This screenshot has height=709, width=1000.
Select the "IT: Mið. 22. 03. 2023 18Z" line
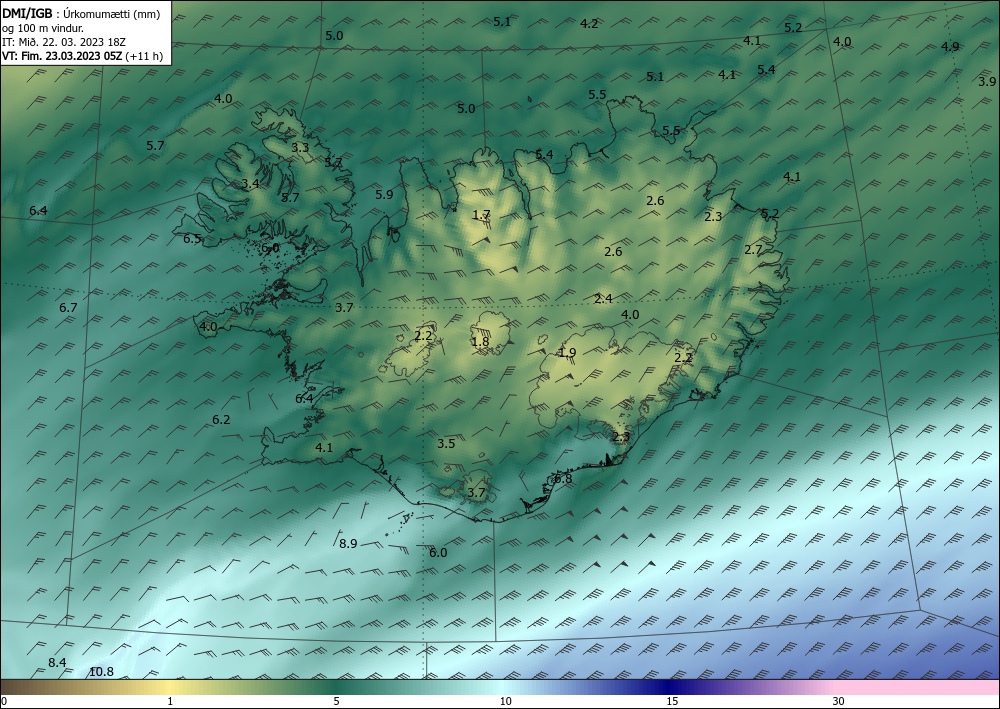pos(64,41)
